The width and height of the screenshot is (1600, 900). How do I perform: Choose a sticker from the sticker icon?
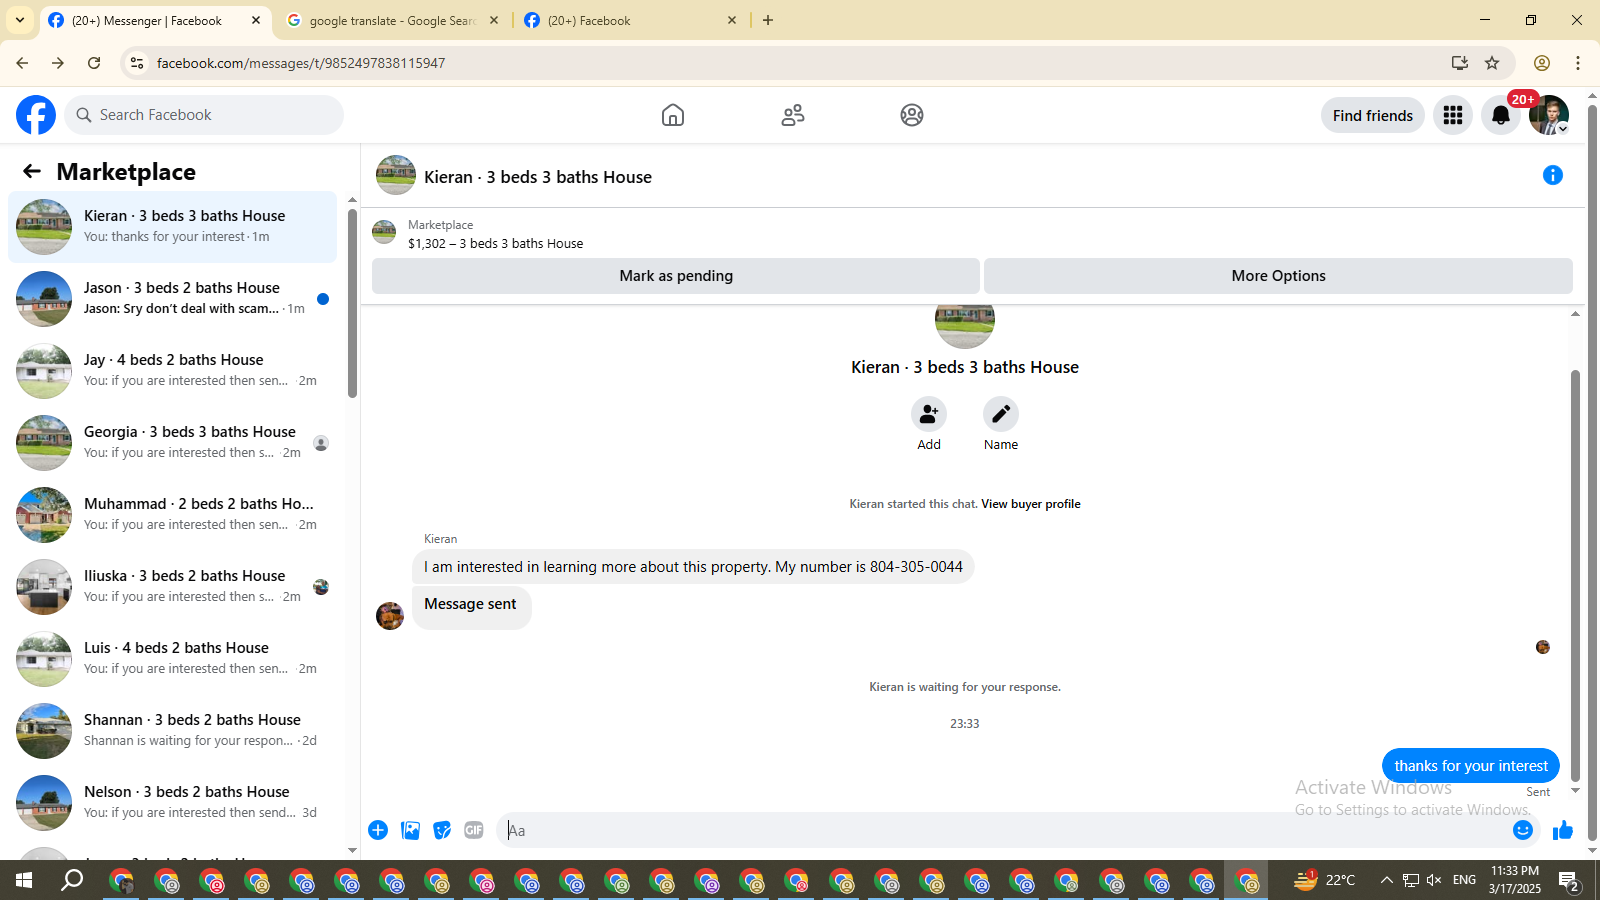(442, 830)
